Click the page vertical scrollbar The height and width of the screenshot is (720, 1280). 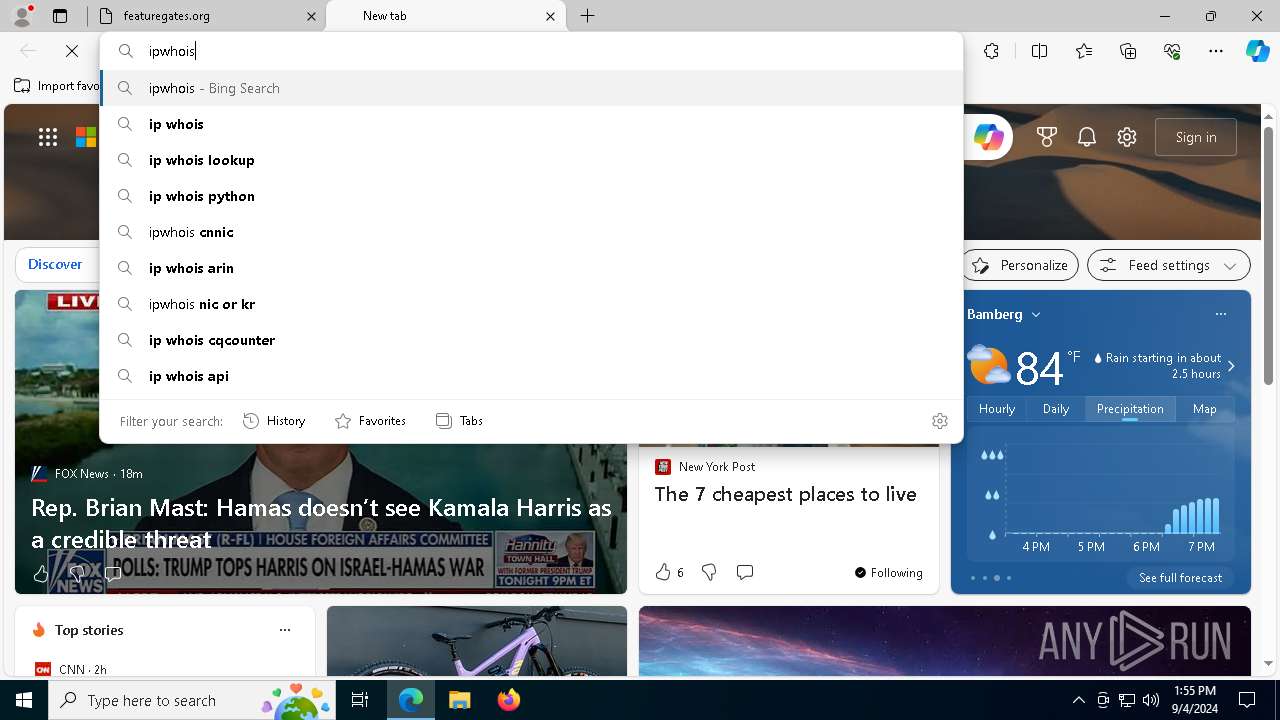(1268, 256)
